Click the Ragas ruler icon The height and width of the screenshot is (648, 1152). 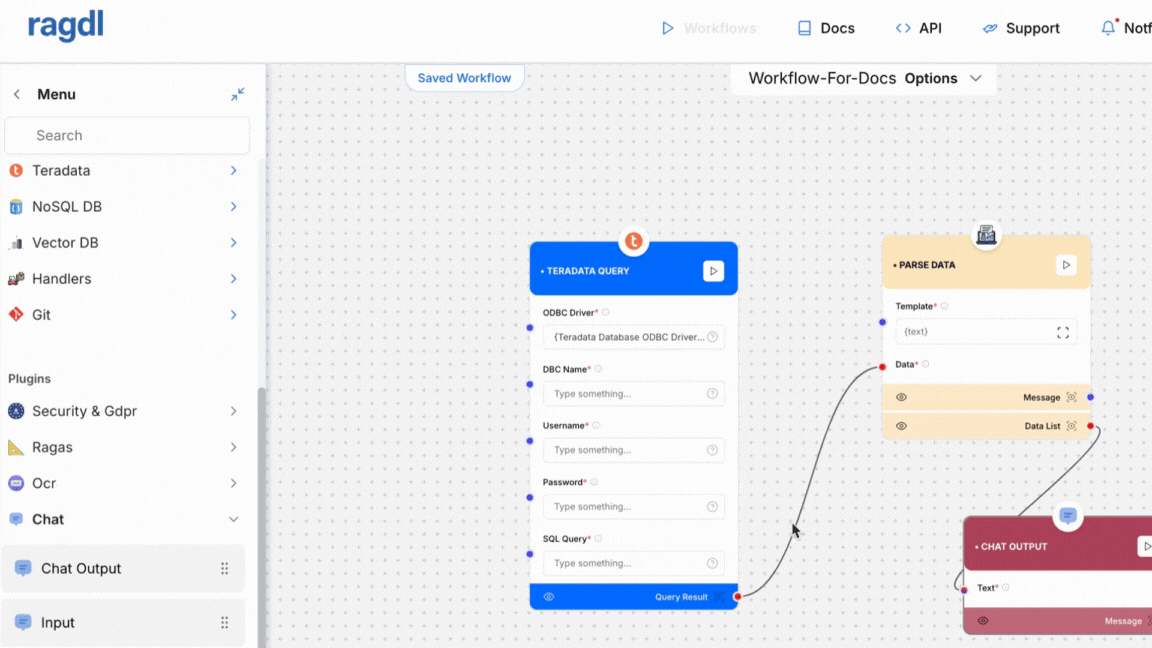click(16, 447)
